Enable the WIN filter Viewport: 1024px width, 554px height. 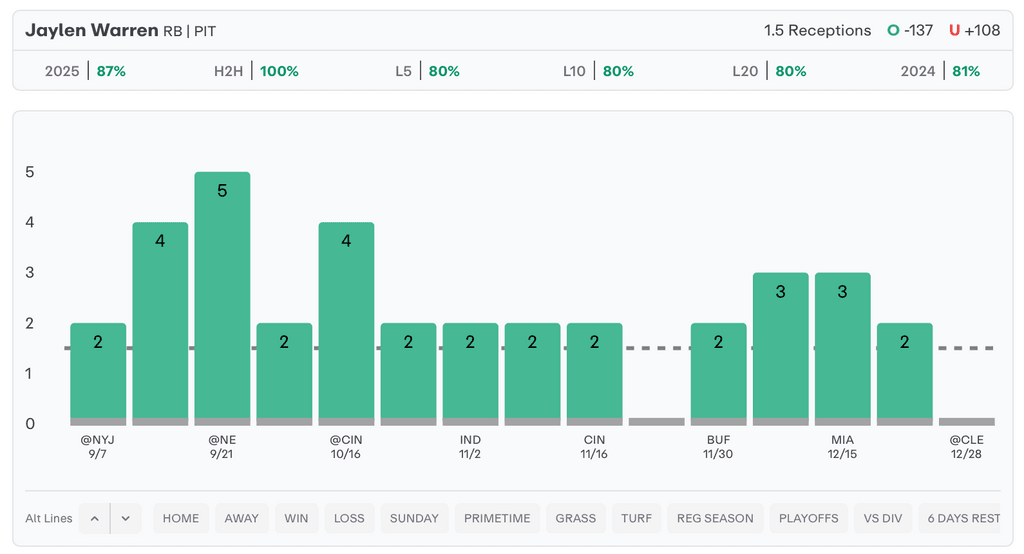(296, 518)
